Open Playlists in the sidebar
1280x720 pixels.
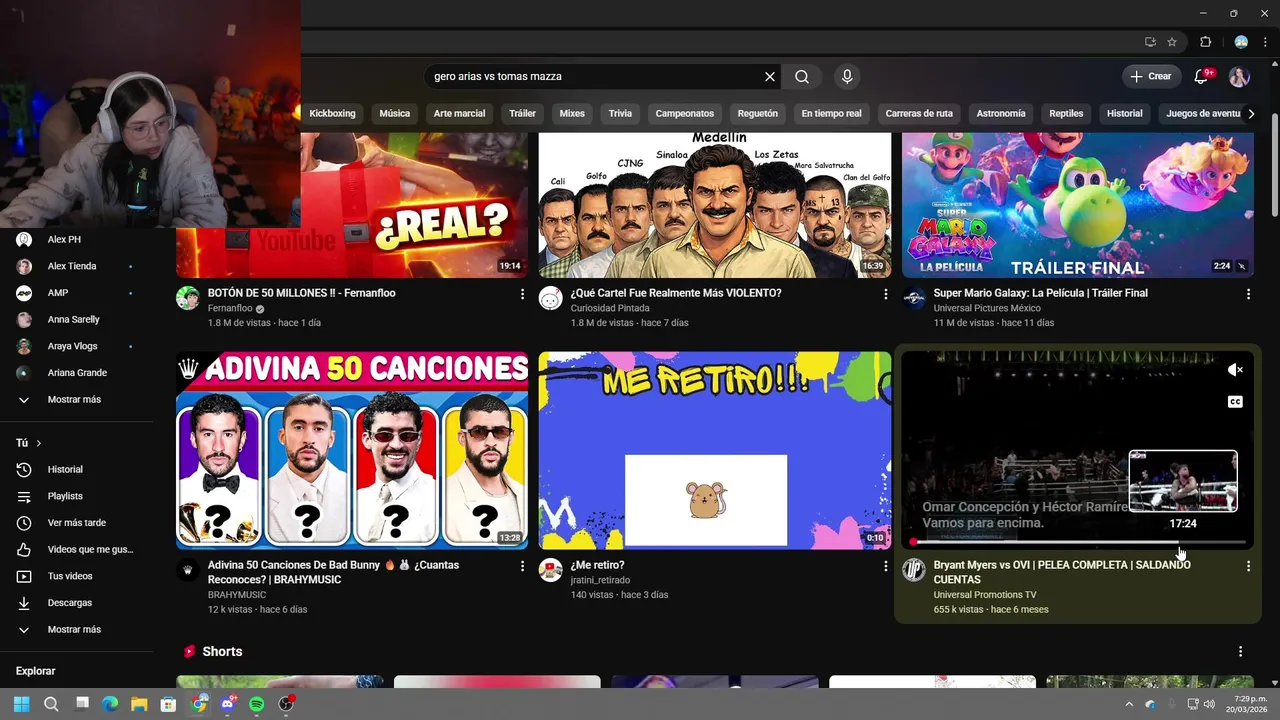coord(77,497)
